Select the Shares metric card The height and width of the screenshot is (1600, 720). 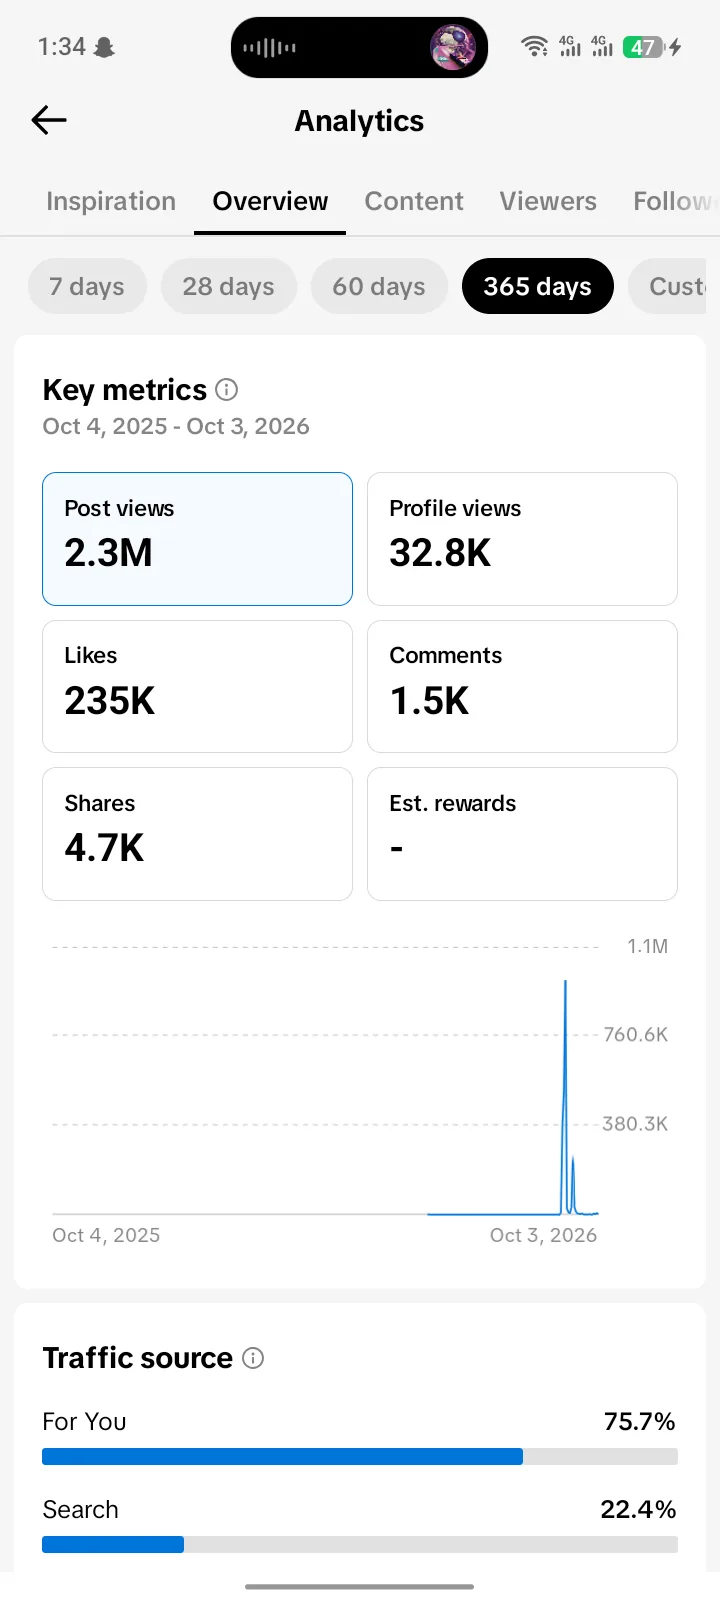tap(197, 834)
